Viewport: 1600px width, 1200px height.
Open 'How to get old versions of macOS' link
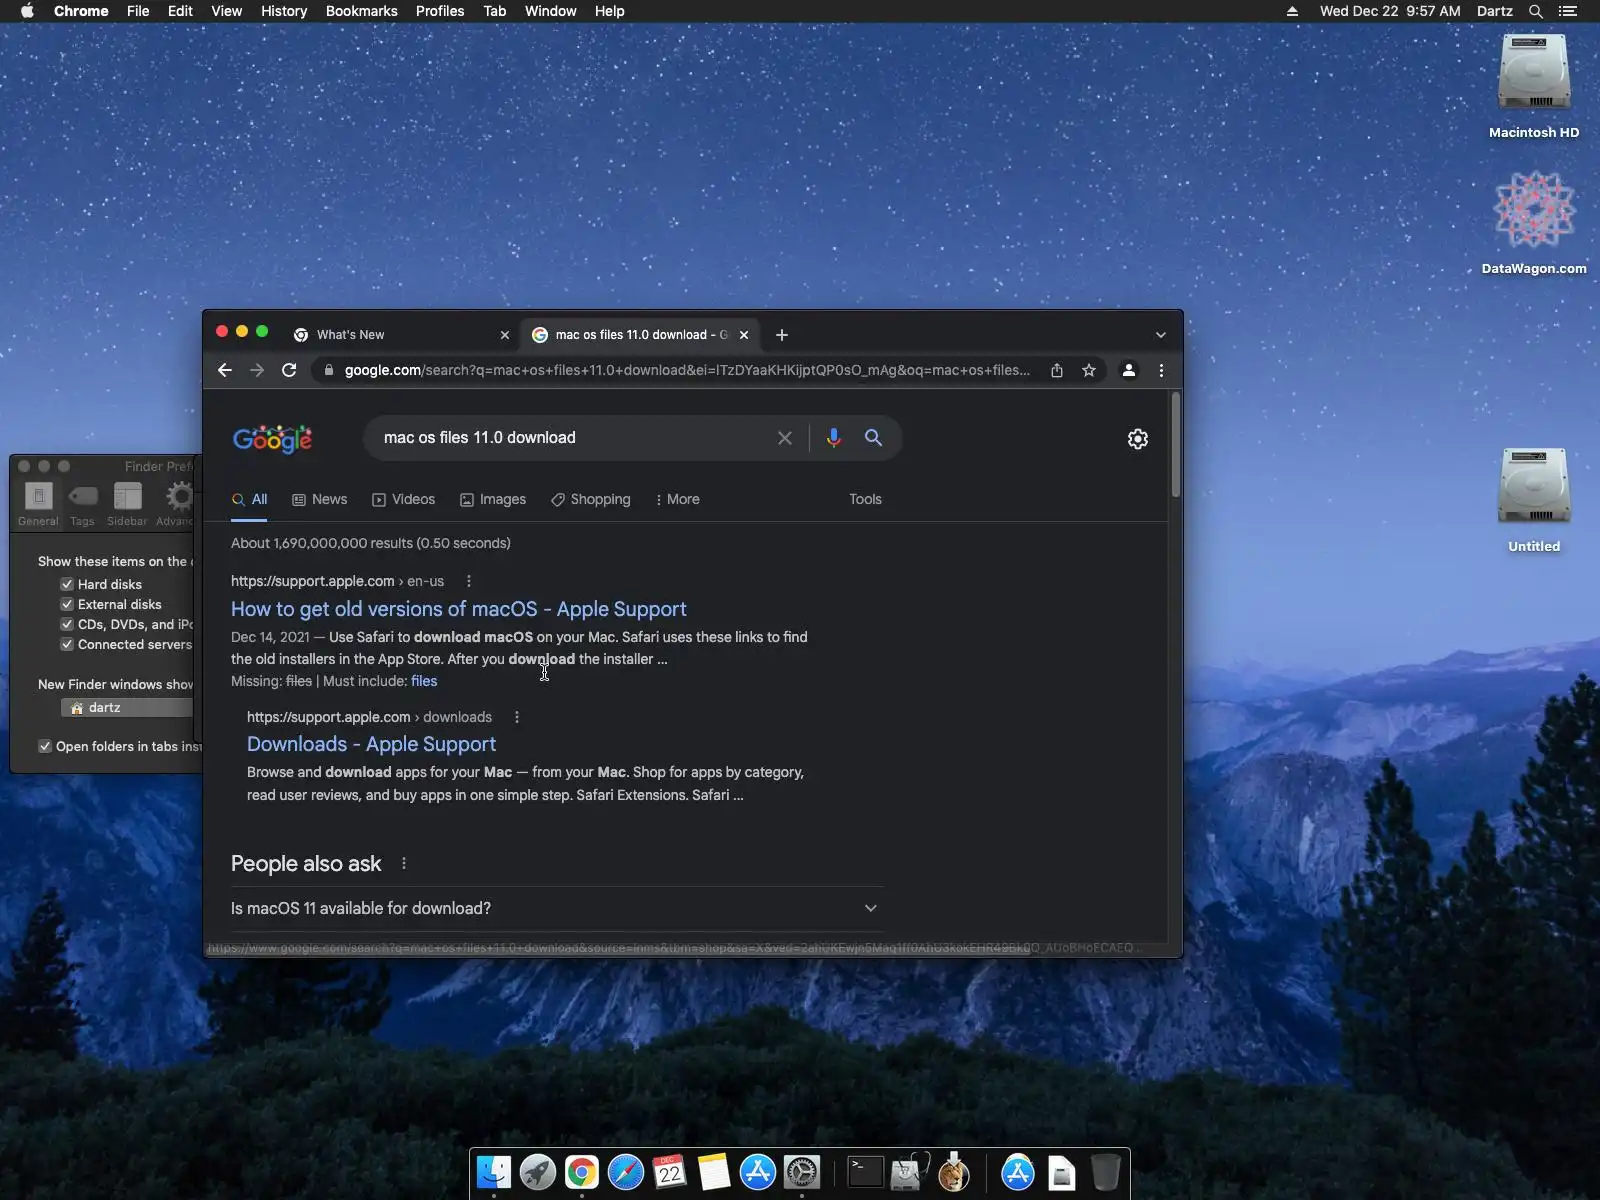tap(459, 609)
